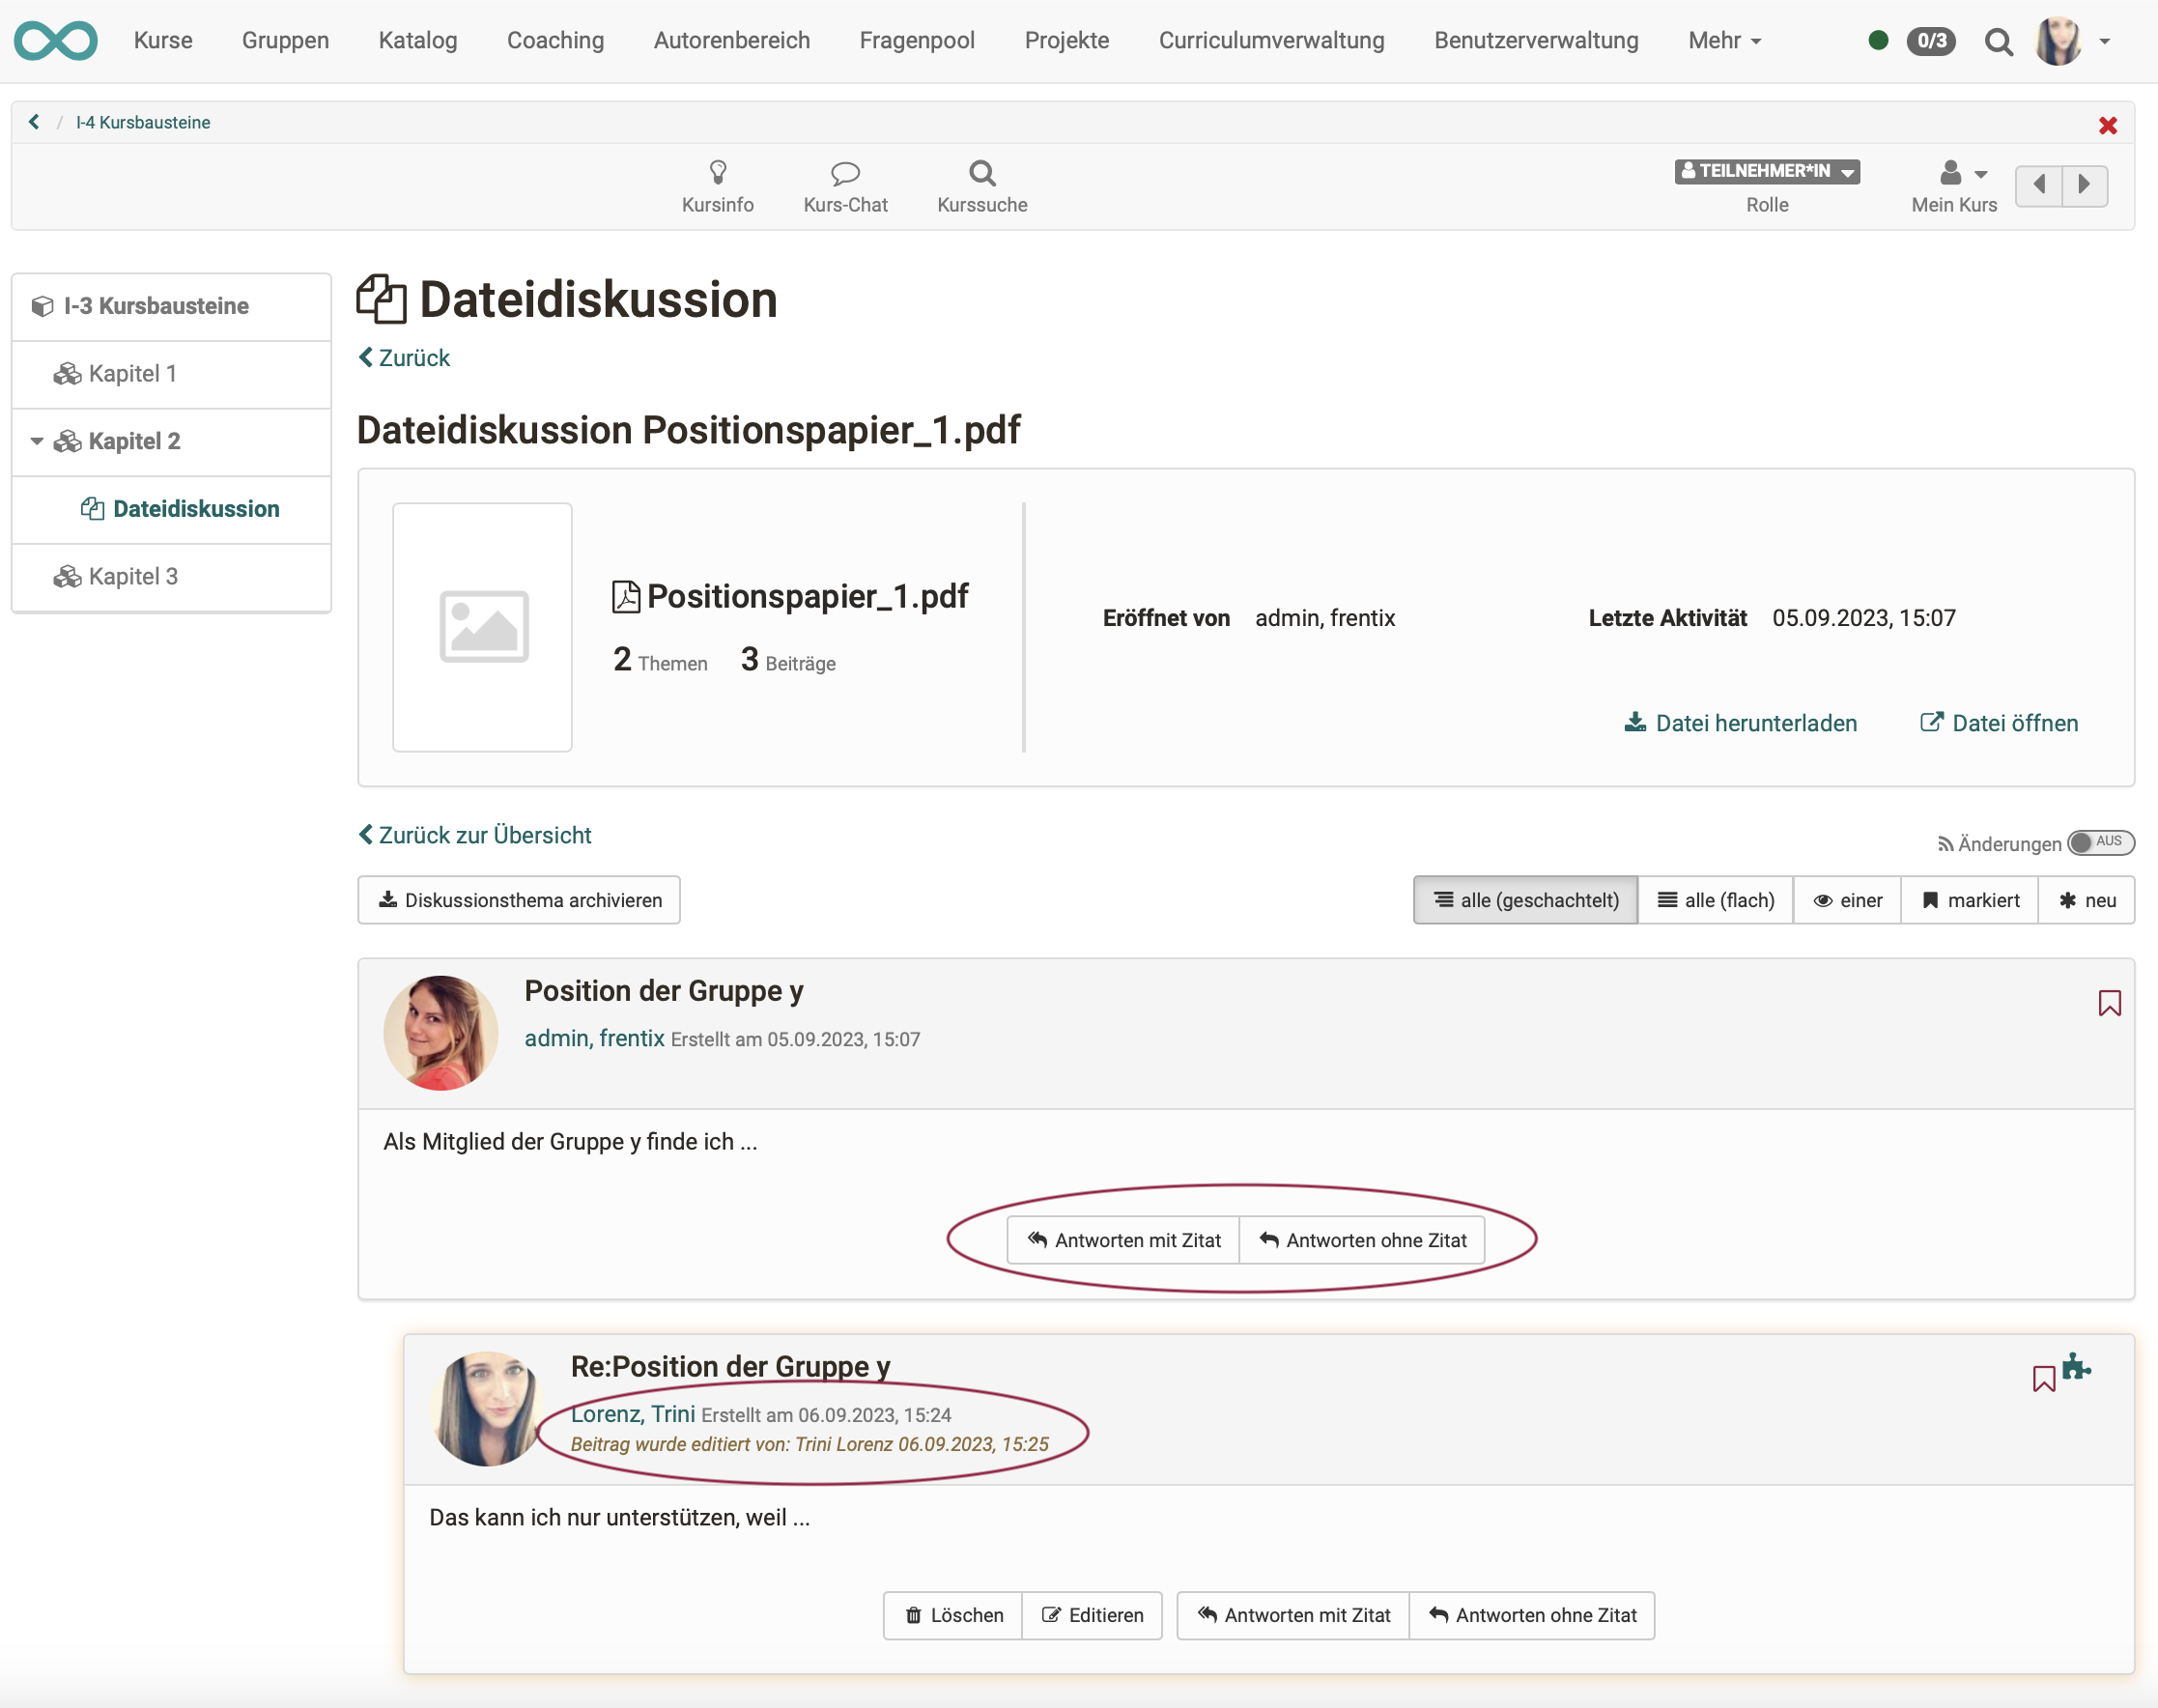Click Zurück zur Übersicht link
The image size is (2158, 1708).
[473, 834]
